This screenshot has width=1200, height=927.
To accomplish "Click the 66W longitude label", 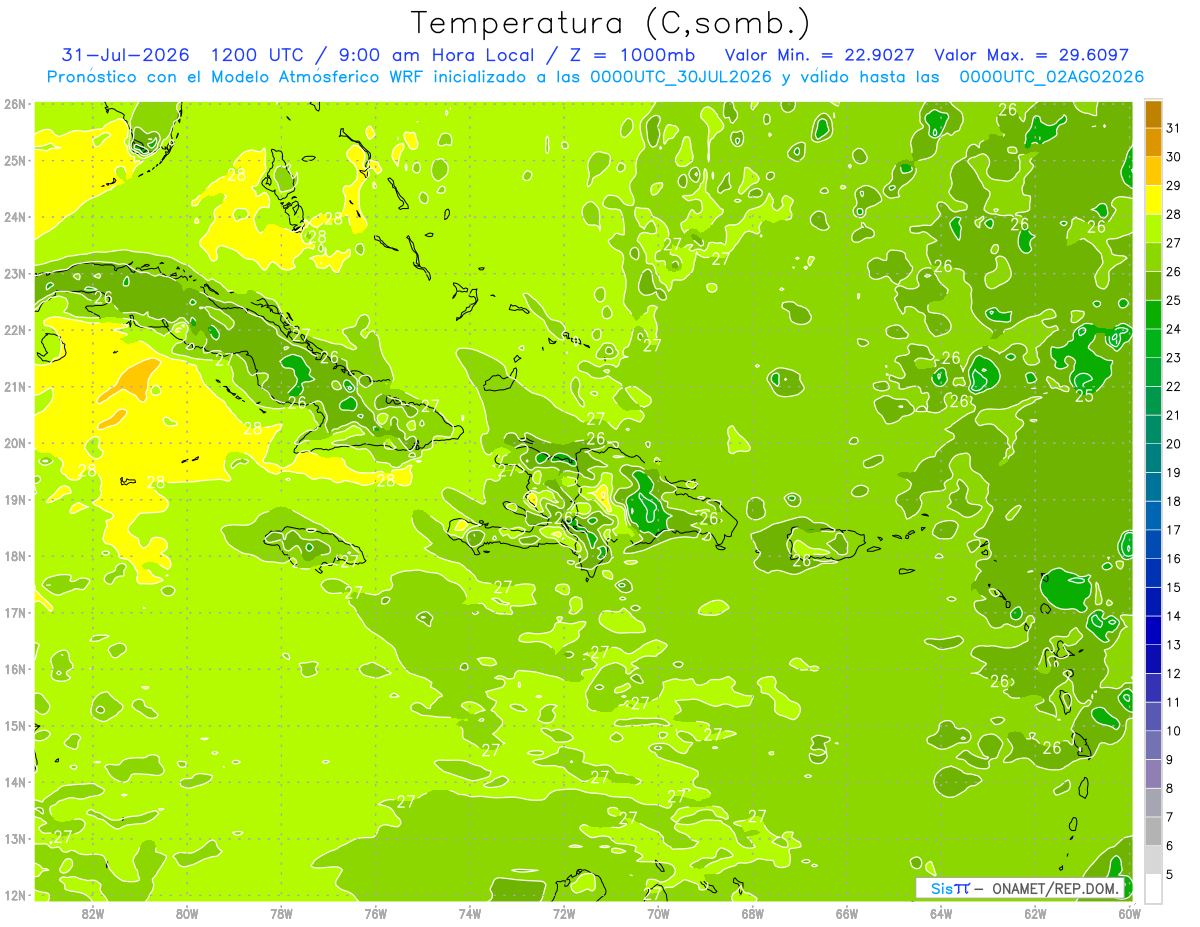I will tap(846, 913).
